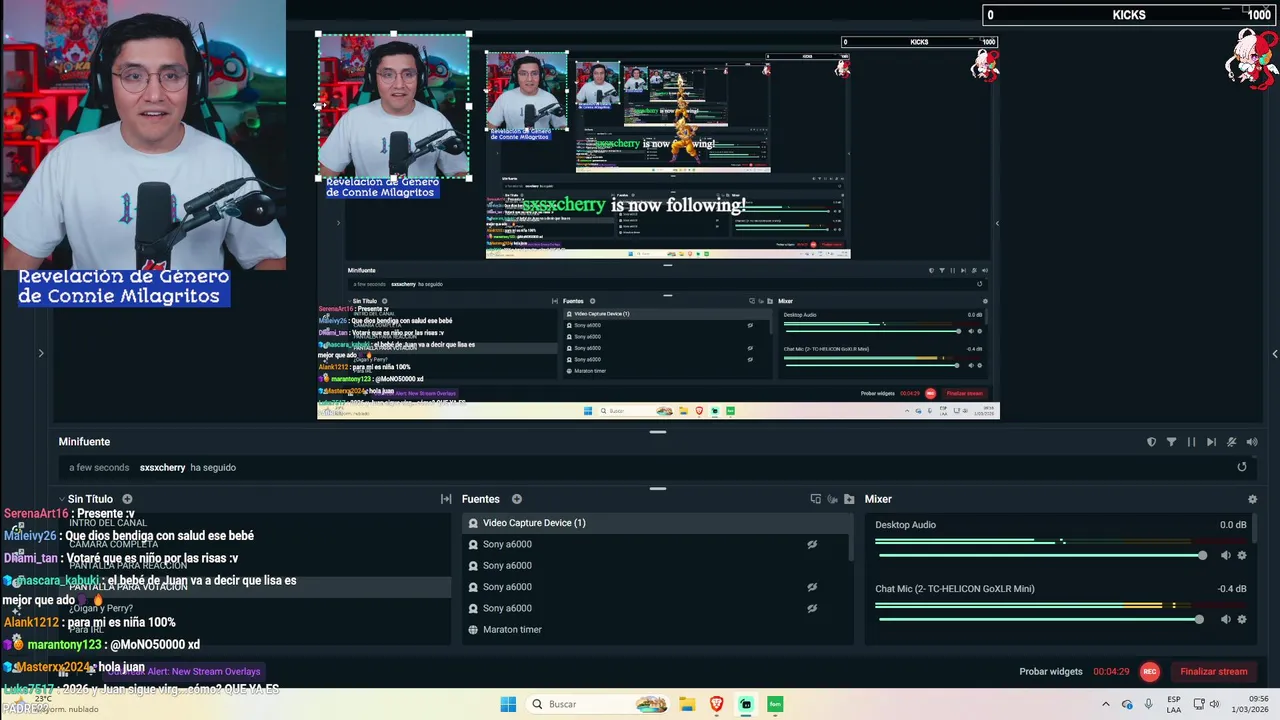Click the microphone tray icon

[1149, 704]
